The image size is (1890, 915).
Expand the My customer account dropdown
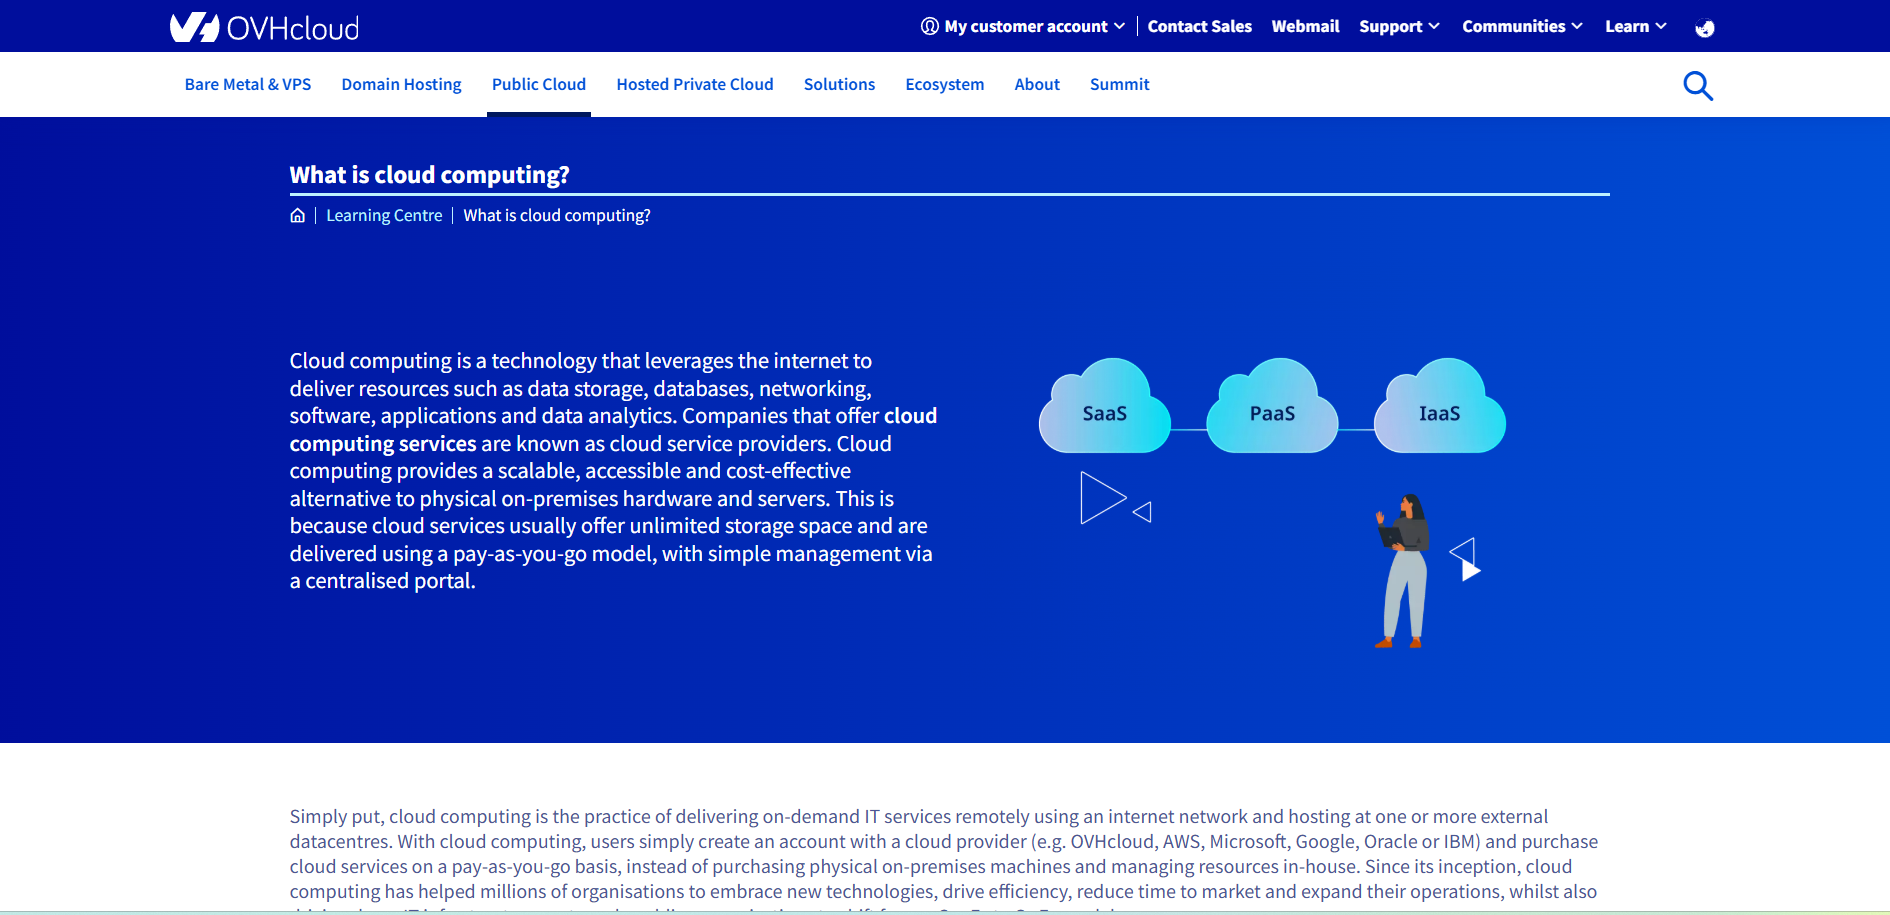(x=1023, y=27)
